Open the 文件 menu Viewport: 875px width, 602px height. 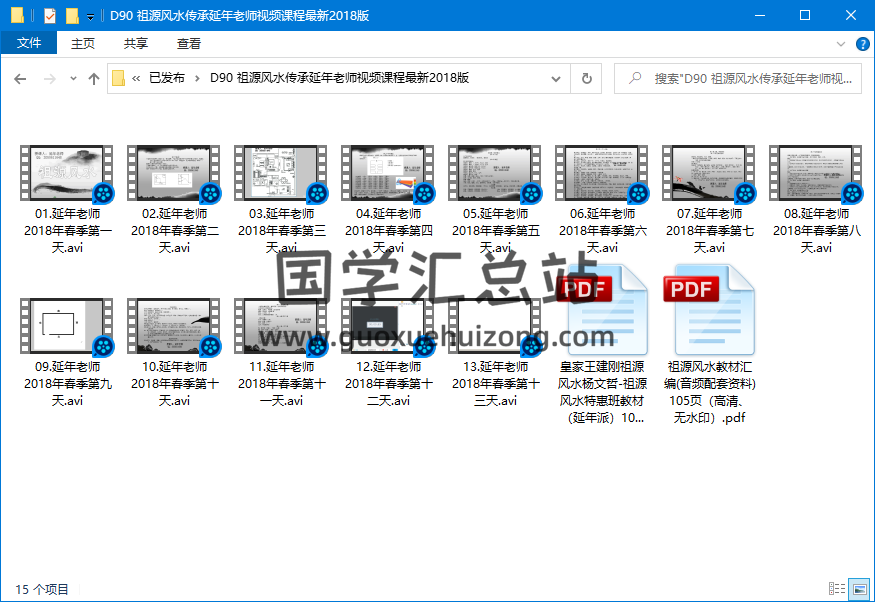tap(29, 43)
